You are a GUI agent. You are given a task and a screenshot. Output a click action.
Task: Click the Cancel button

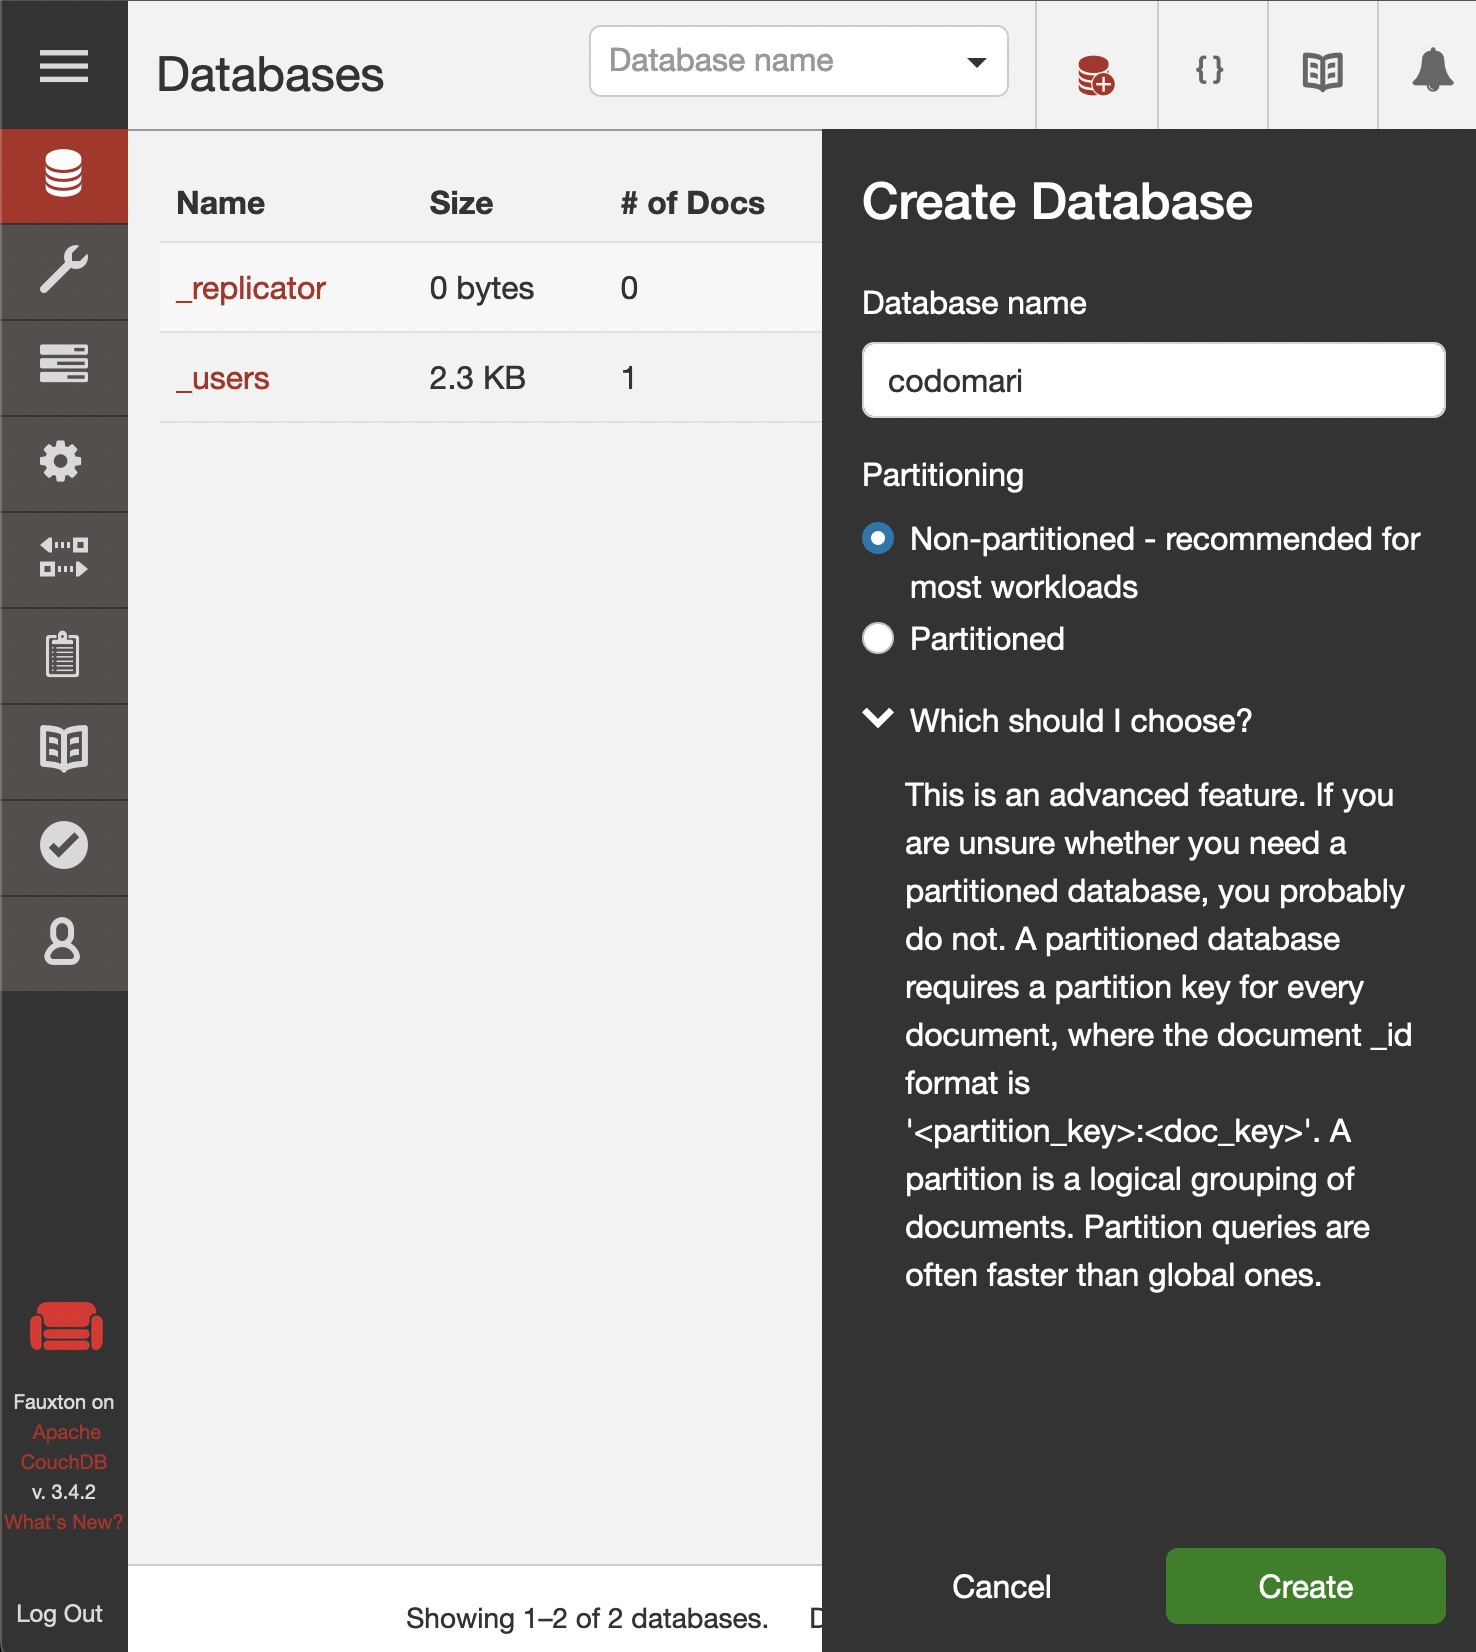pyautogui.click(x=1001, y=1586)
